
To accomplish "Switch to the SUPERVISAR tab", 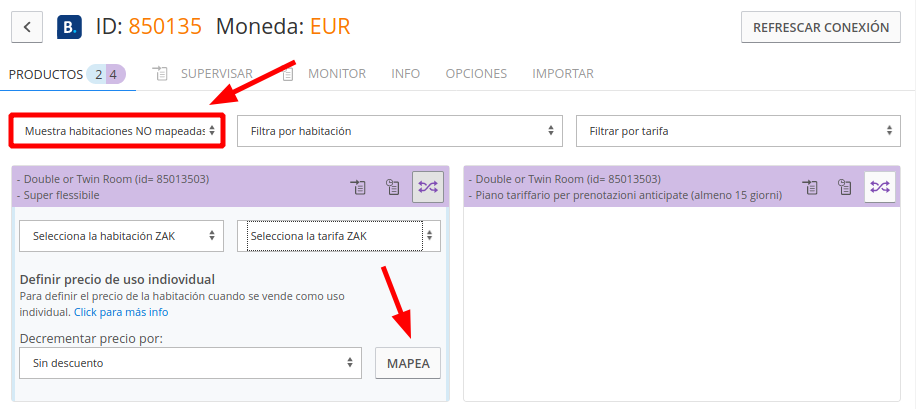I will tap(215, 74).
